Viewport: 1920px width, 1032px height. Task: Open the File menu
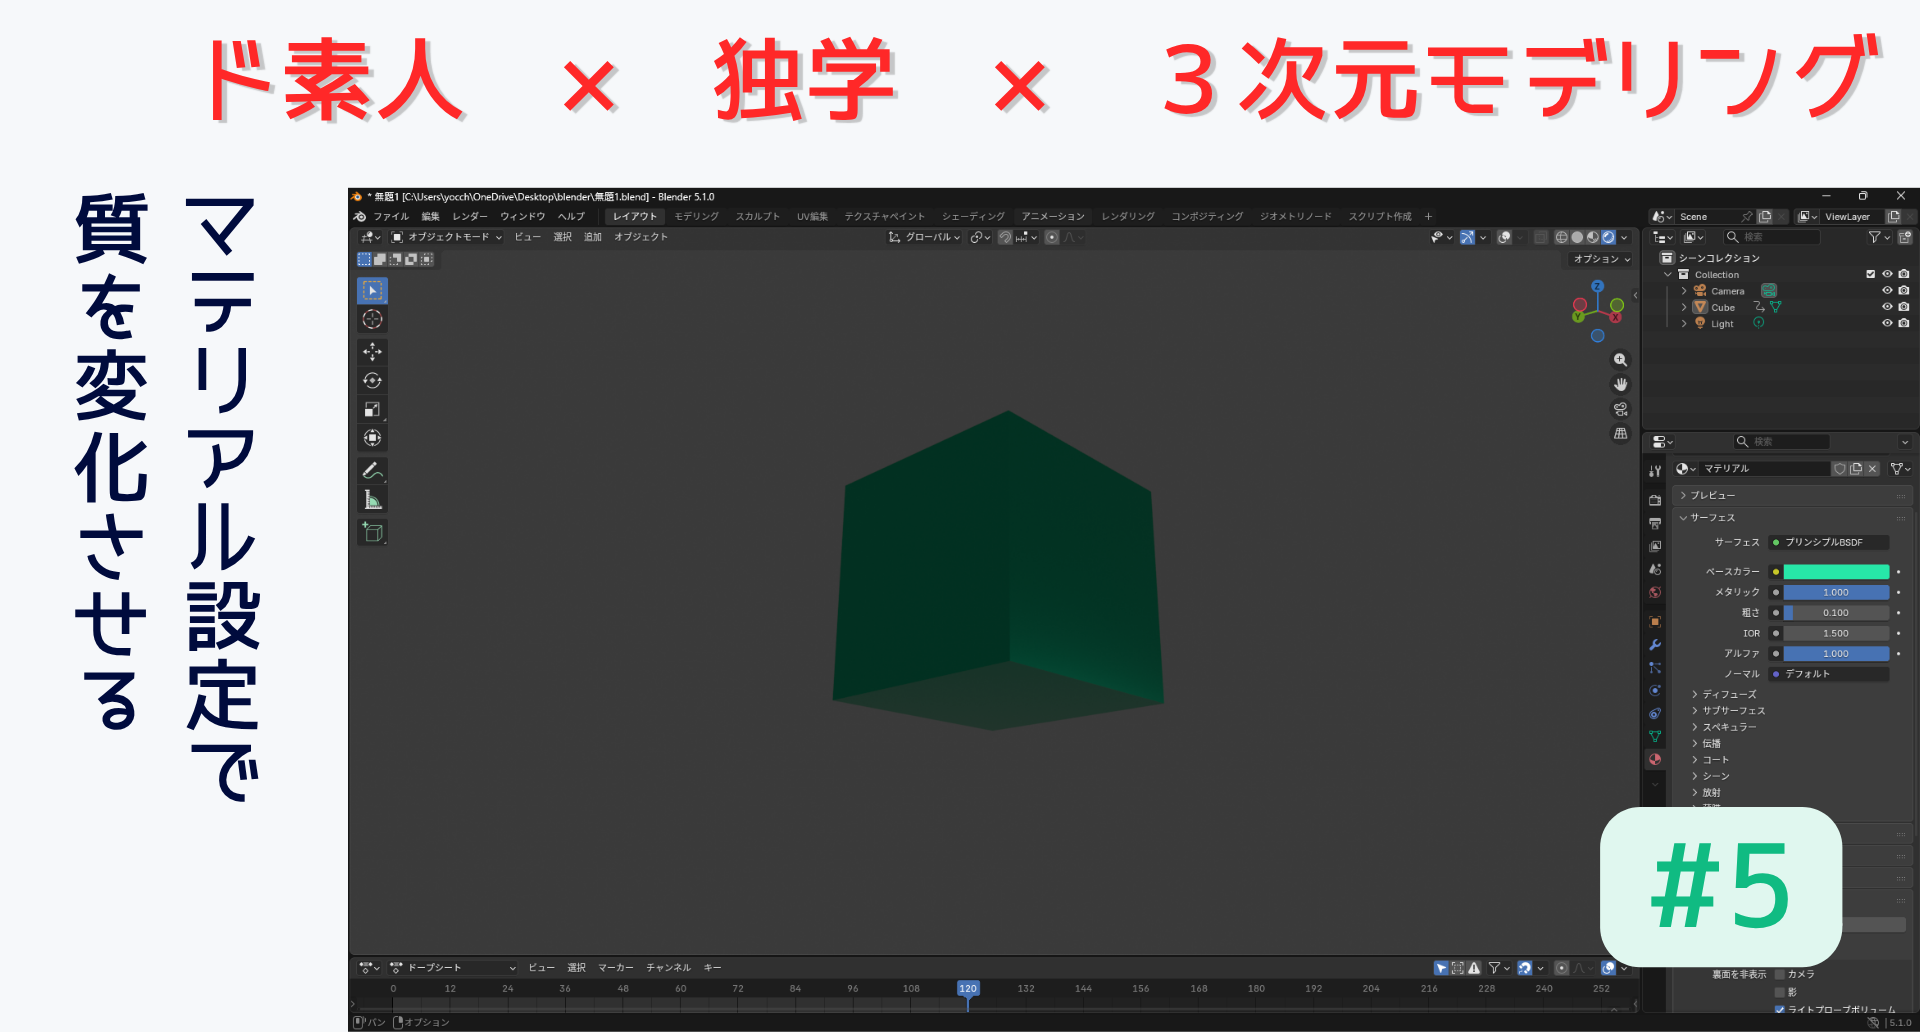(x=391, y=216)
